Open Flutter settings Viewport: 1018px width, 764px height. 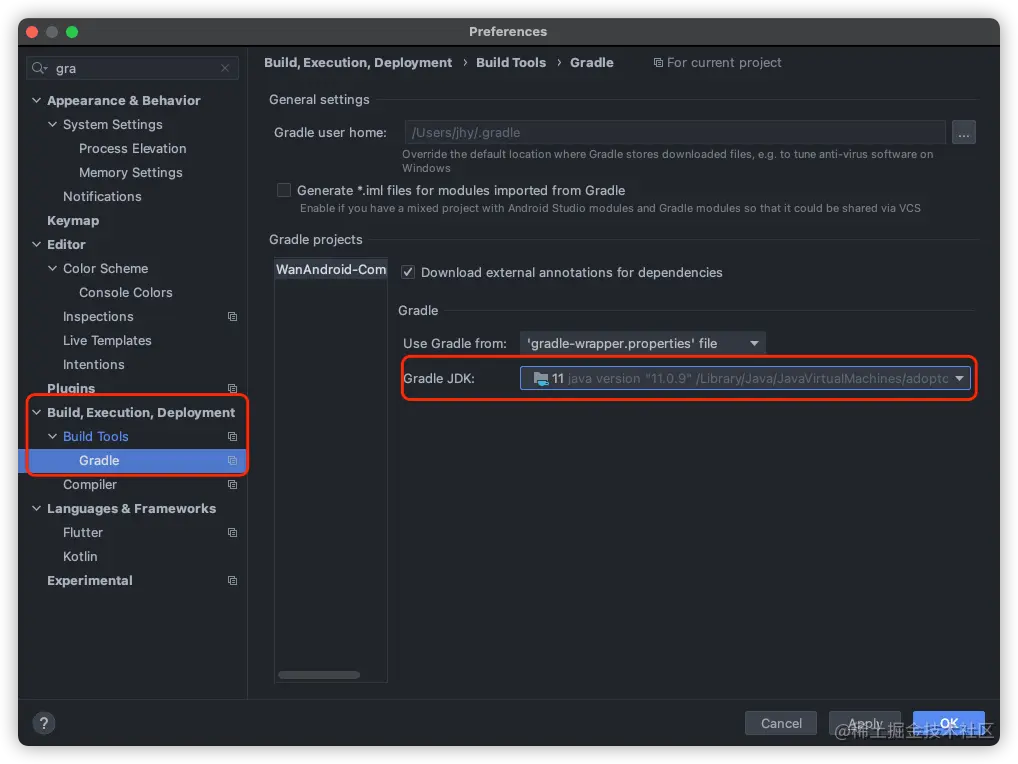coord(82,532)
